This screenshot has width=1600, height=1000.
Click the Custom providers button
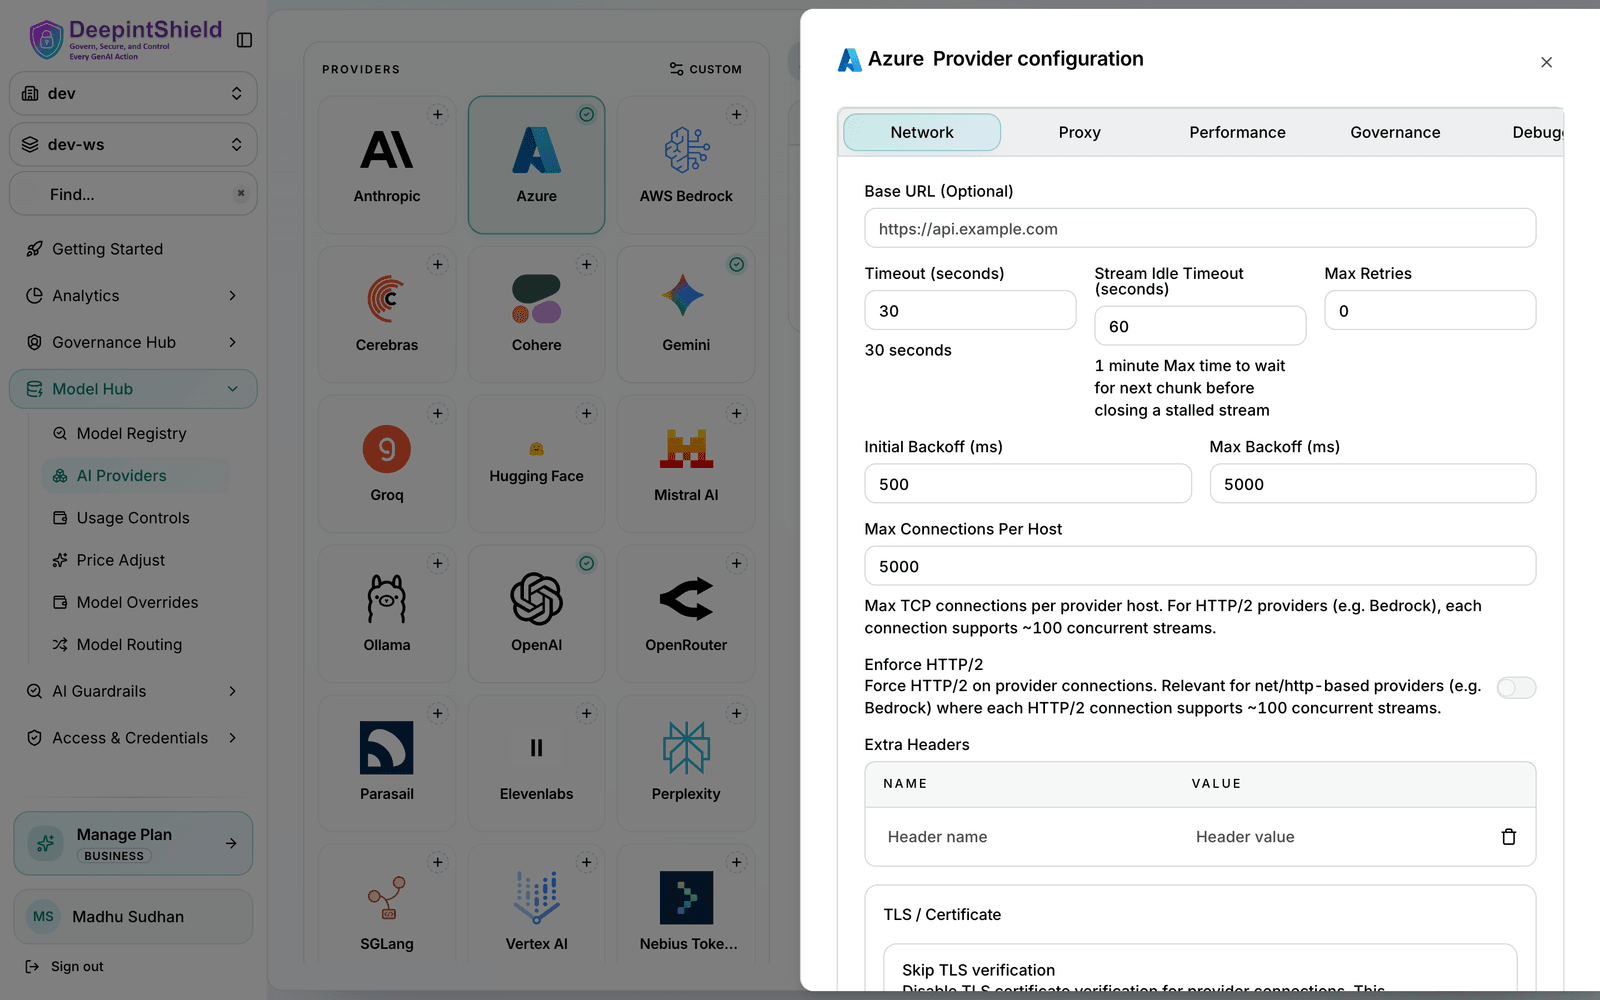pyautogui.click(x=705, y=69)
